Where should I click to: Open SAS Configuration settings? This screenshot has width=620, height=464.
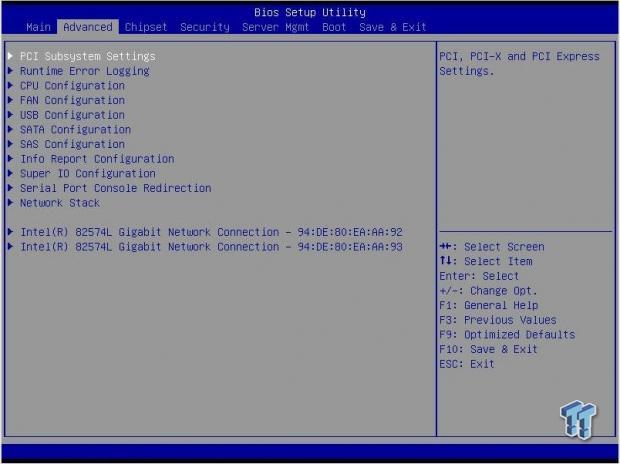click(72, 144)
